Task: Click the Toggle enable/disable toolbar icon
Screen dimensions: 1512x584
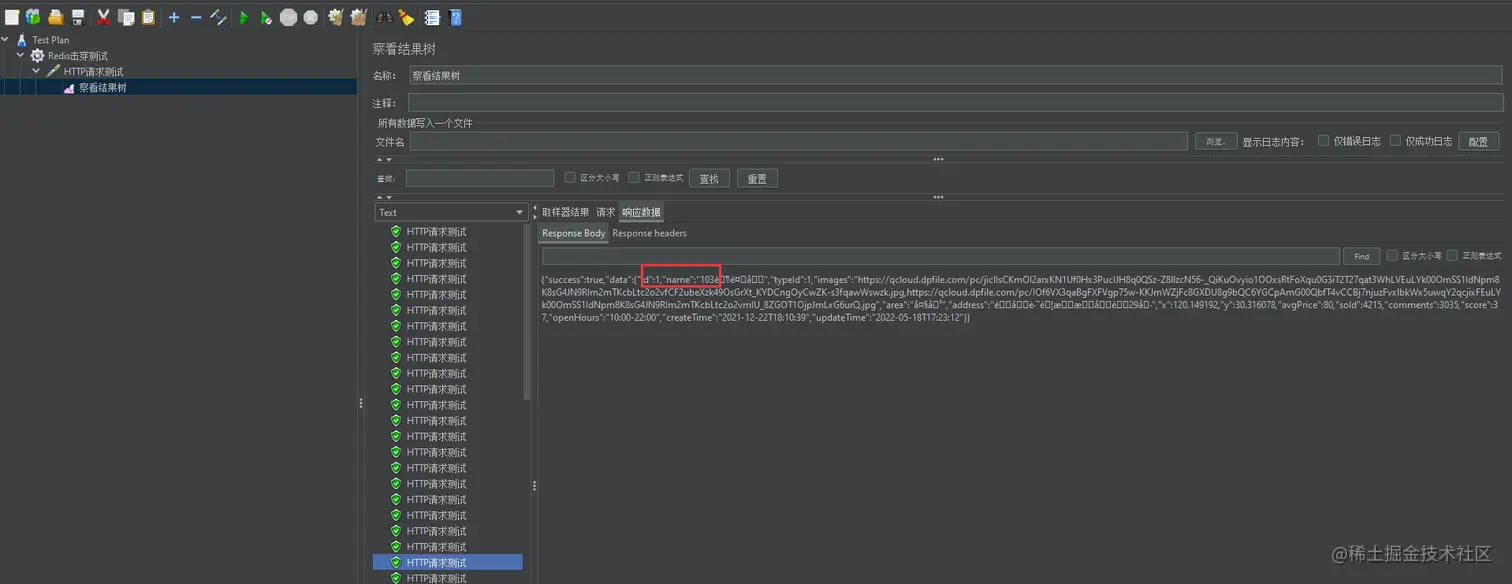Action: point(218,17)
